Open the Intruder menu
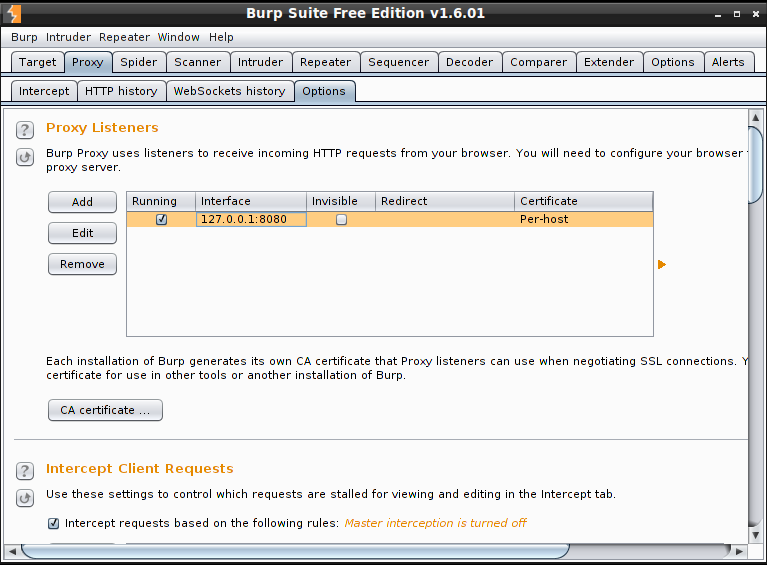The height and width of the screenshot is (565, 767). point(68,37)
